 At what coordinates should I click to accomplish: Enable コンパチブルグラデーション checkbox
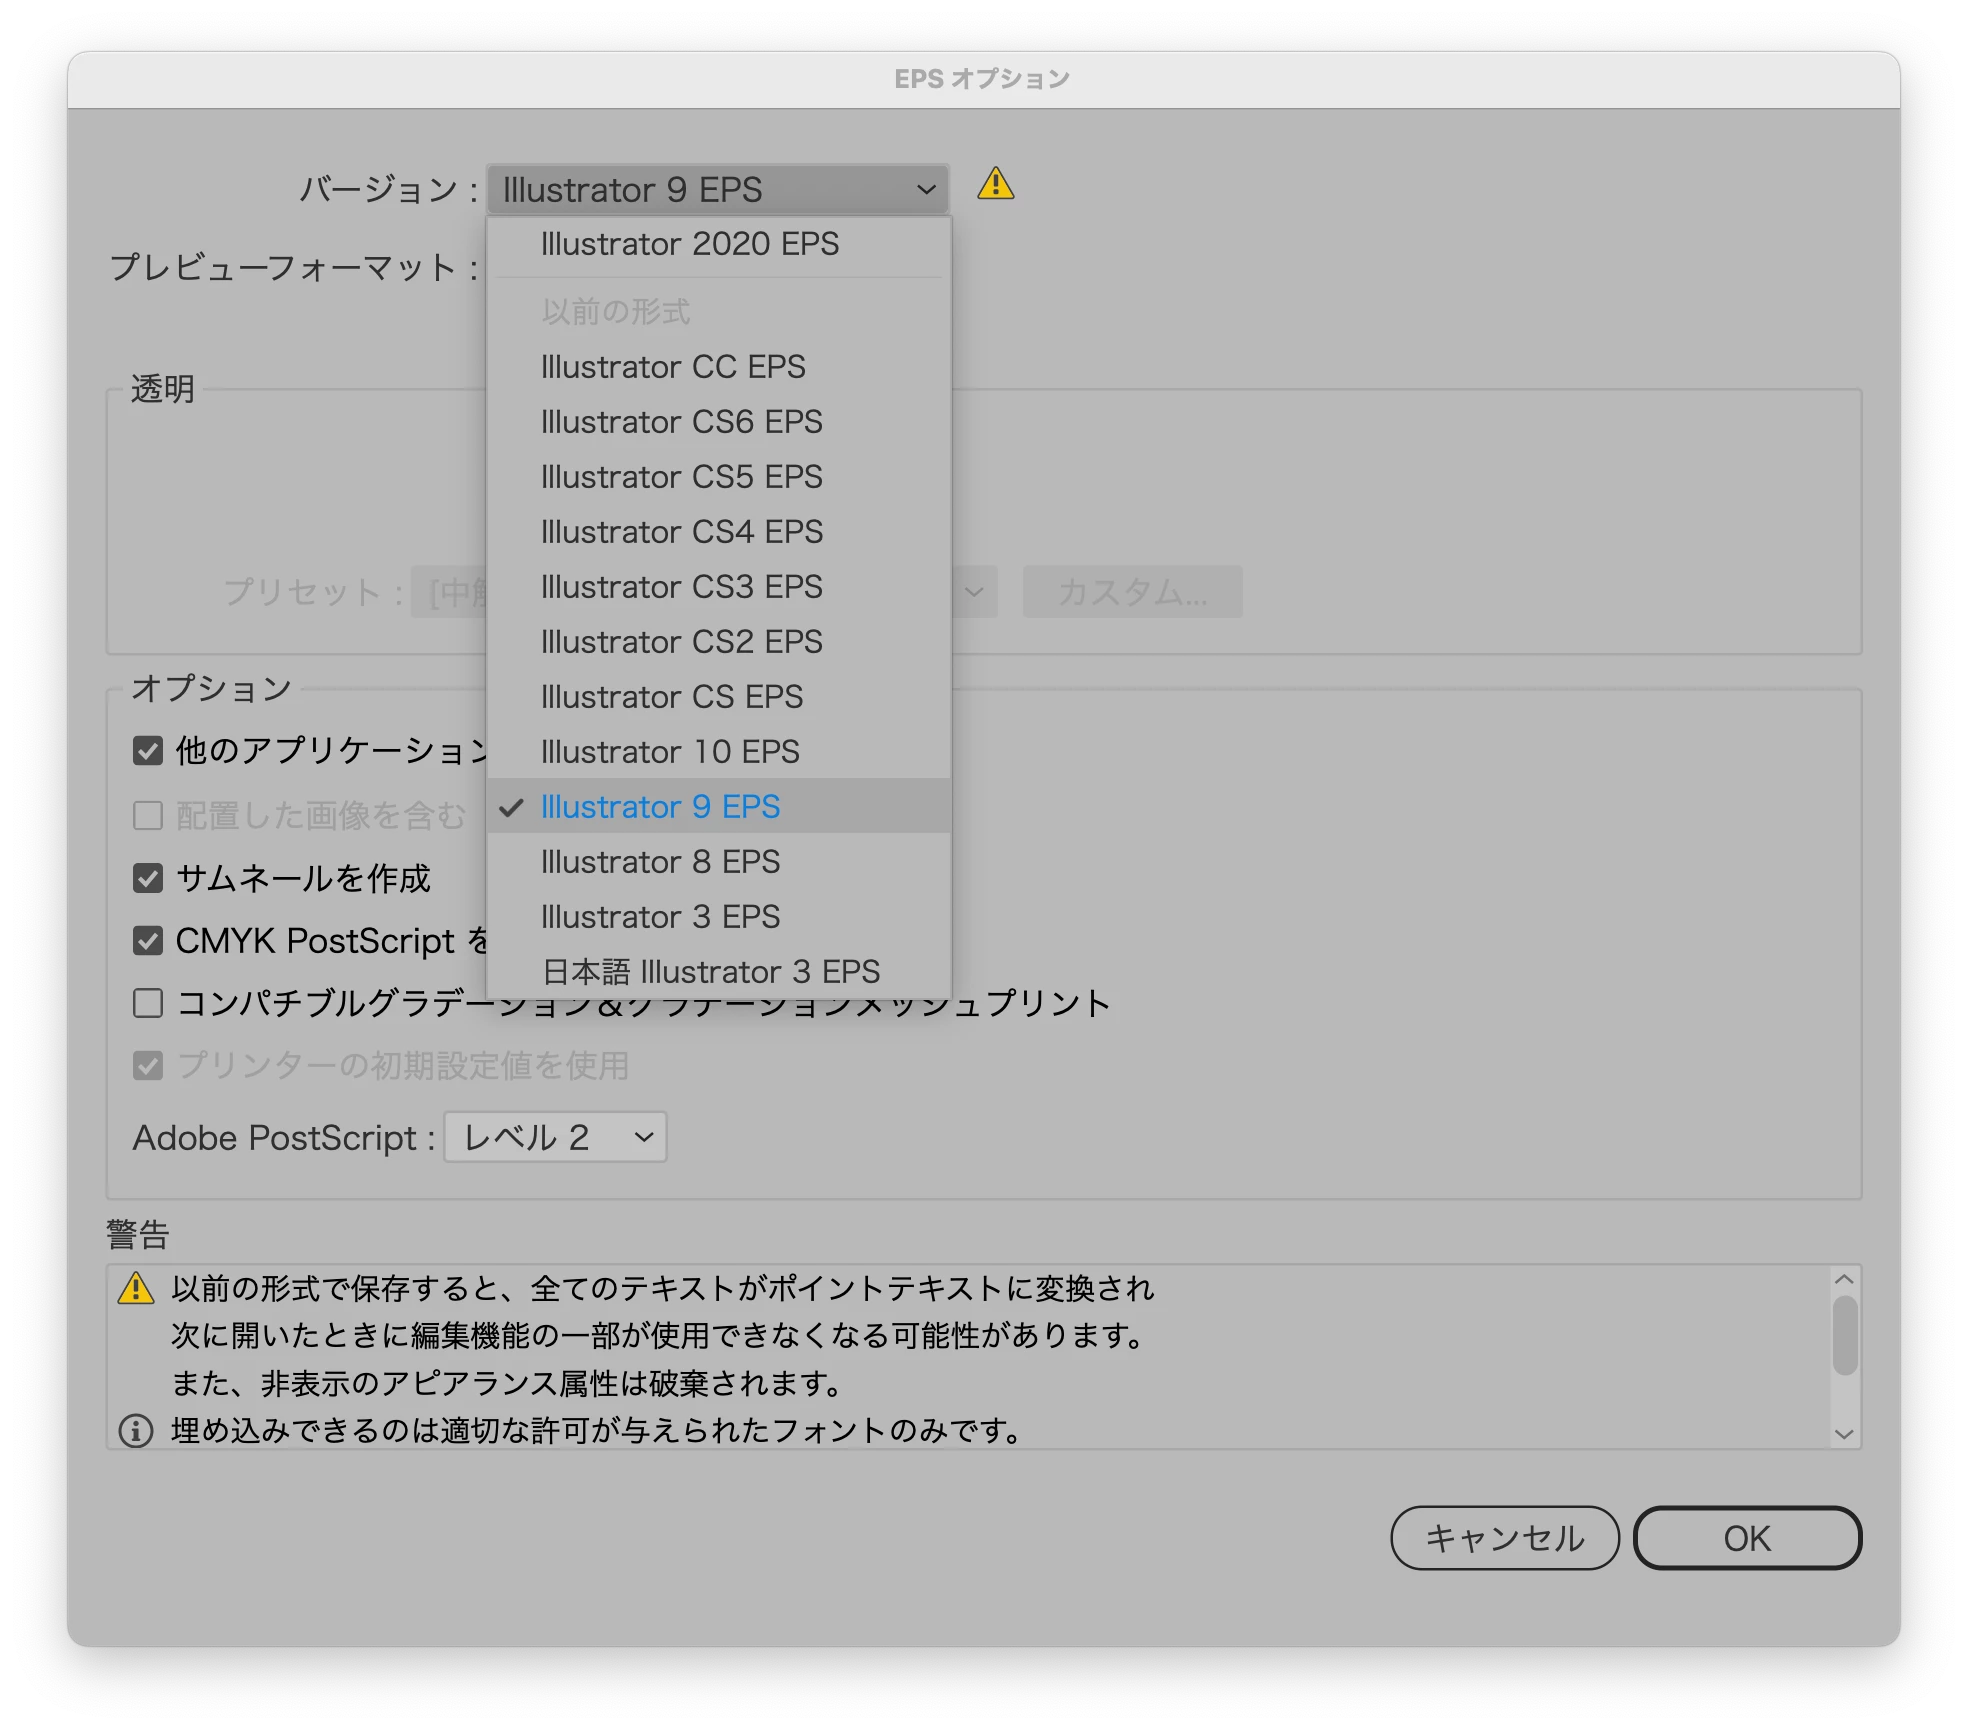[x=148, y=1002]
